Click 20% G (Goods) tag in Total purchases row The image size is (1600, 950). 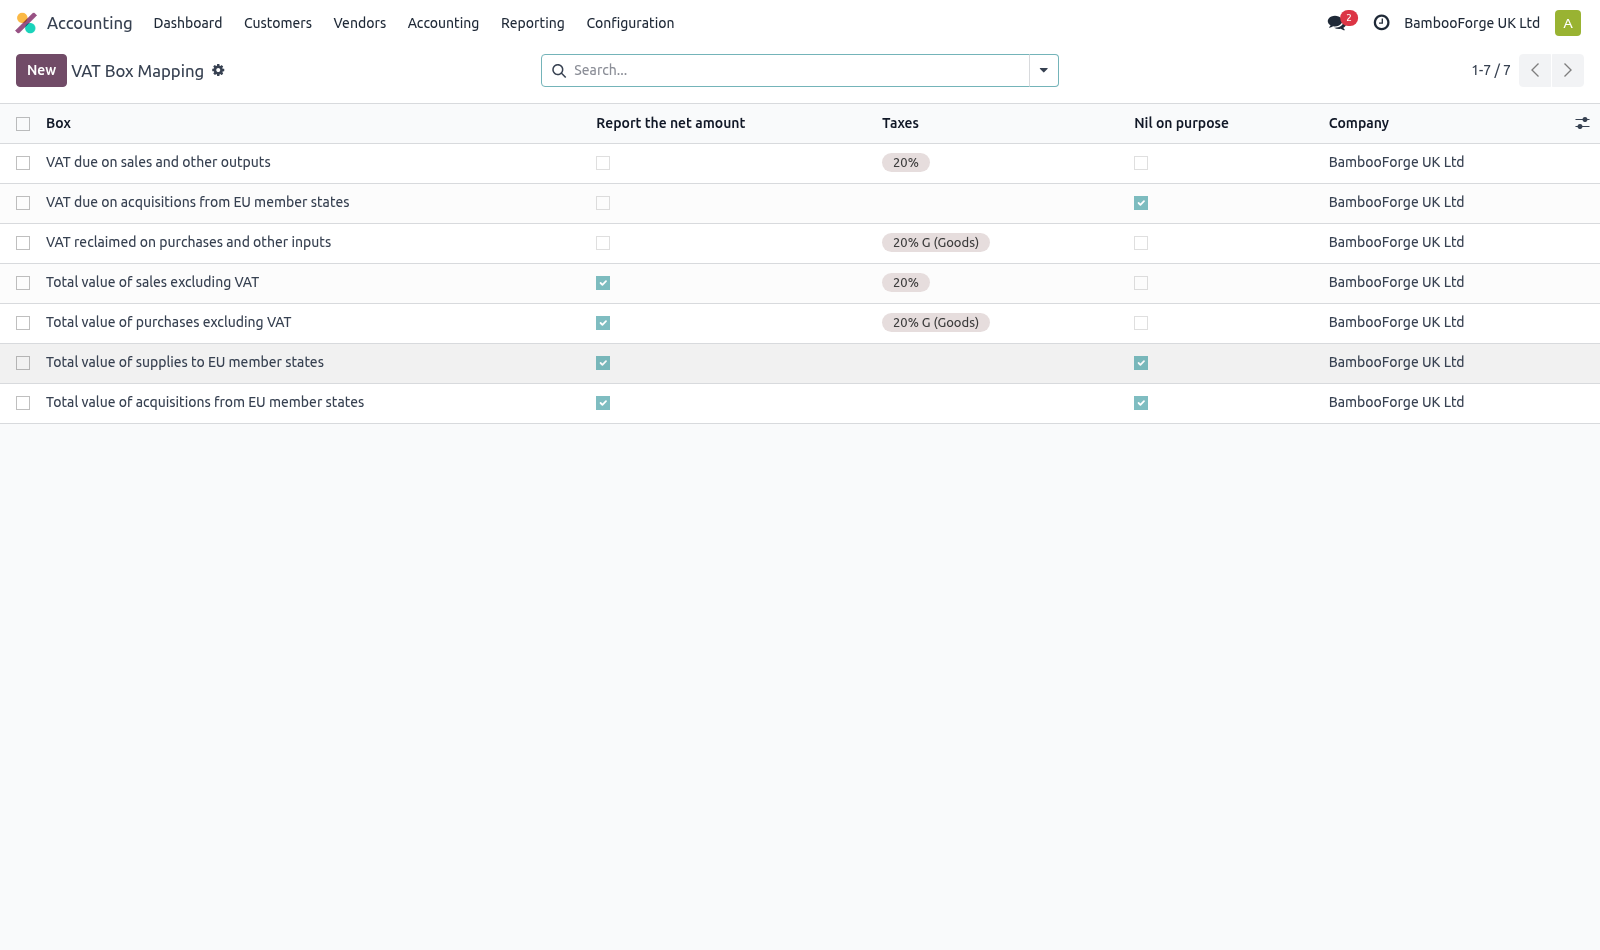[936, 323]
